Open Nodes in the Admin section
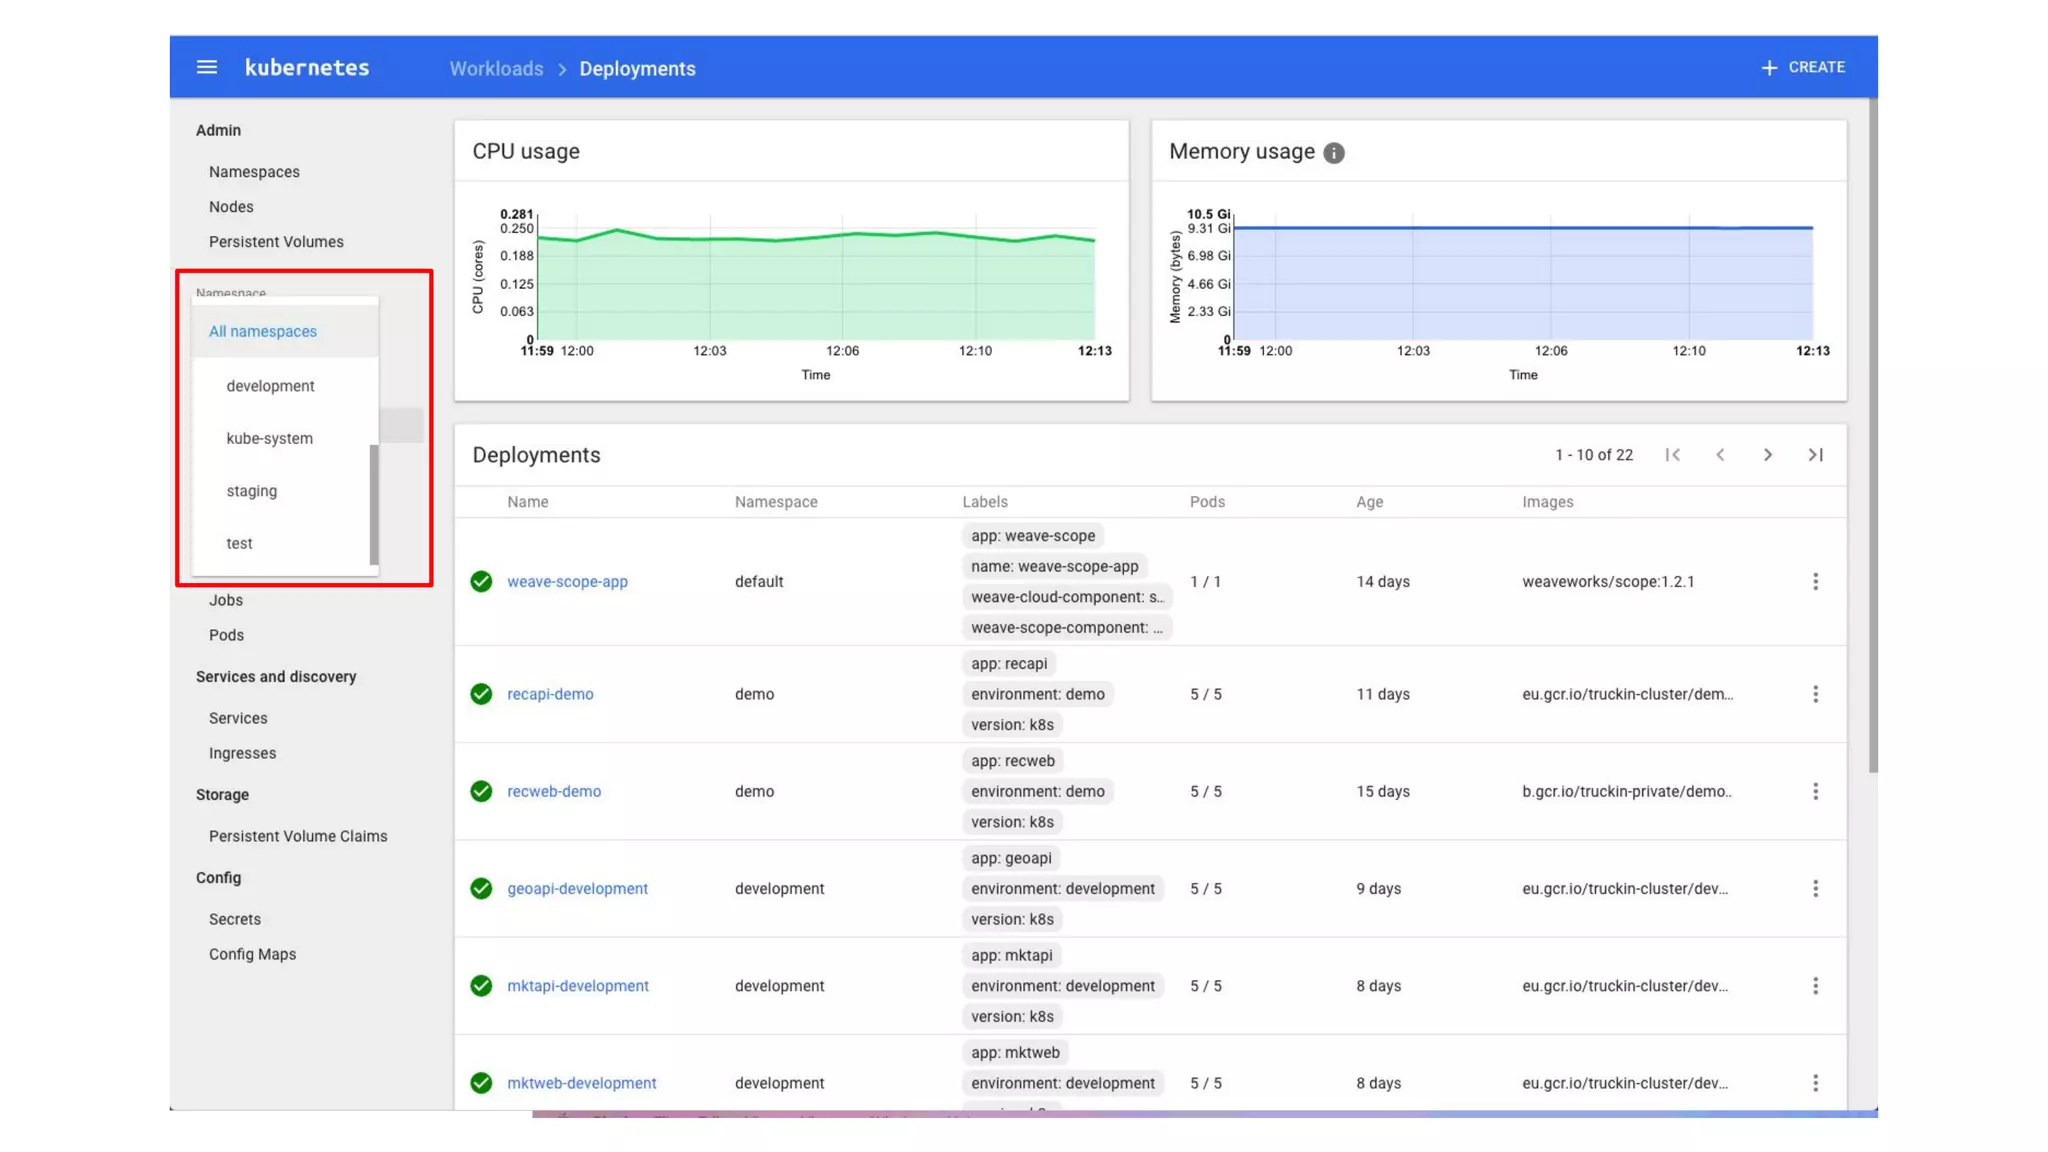2048x1152 pixels. tap(231, 207)
